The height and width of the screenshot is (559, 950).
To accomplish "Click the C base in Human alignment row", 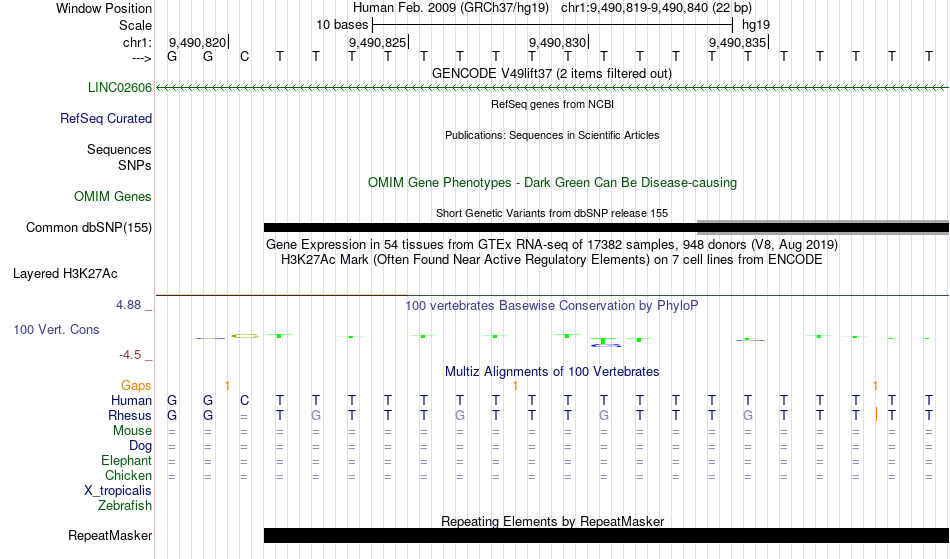I will (x=244, y=400).
